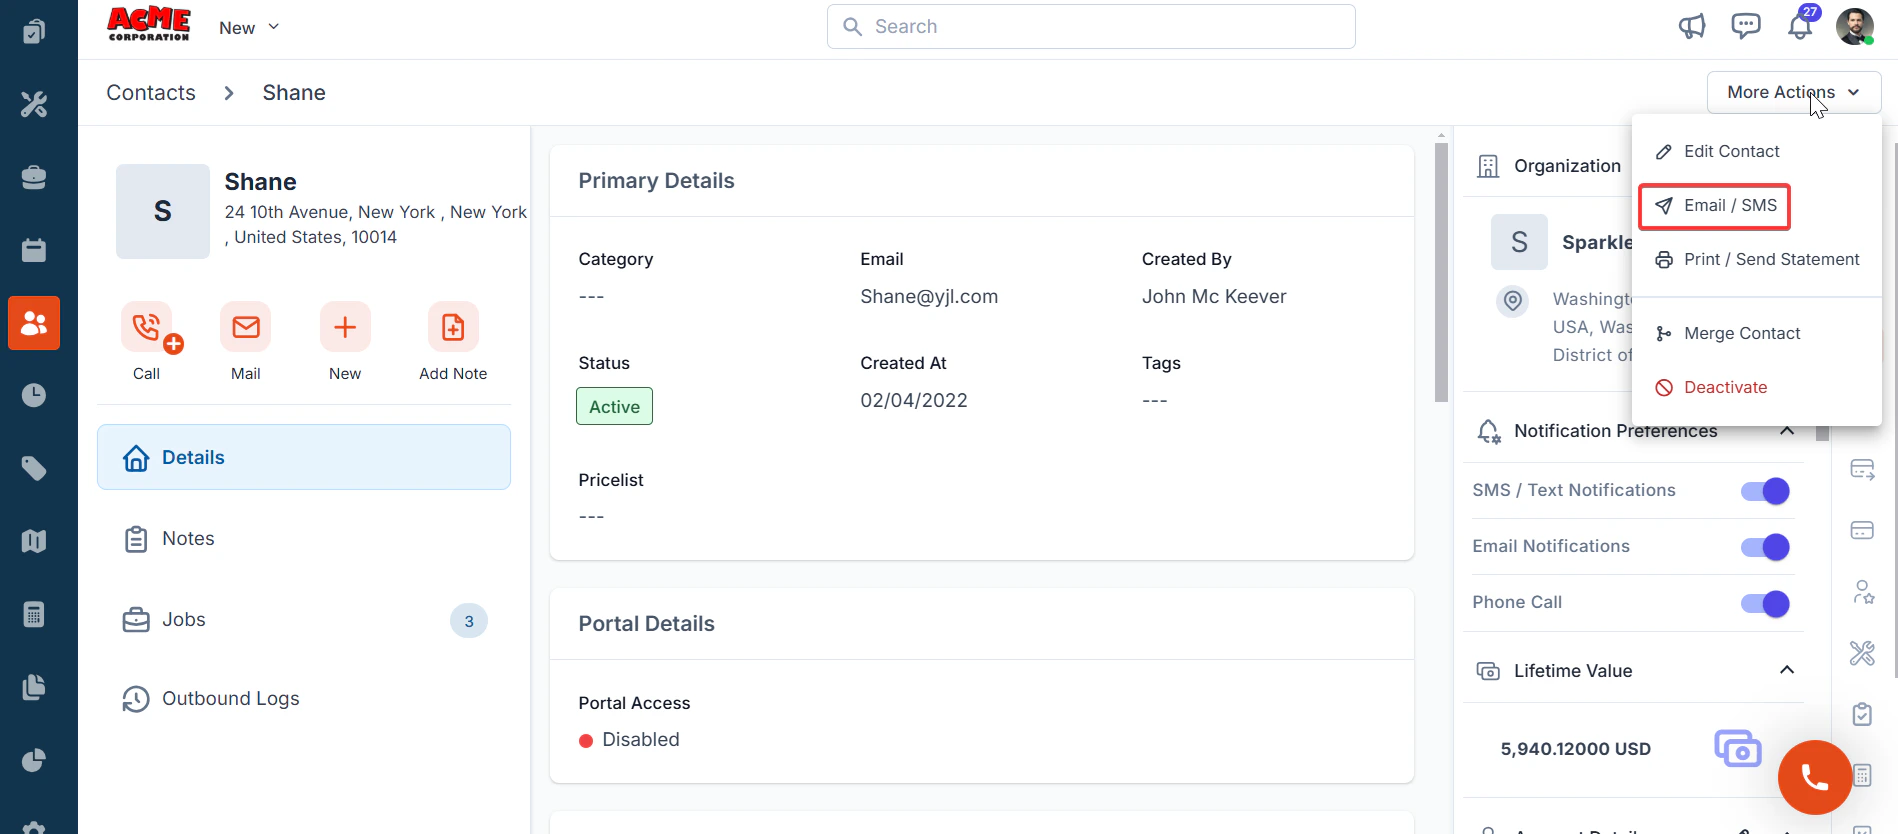Open the briefcase sidebar icon

tap(34, 177)
